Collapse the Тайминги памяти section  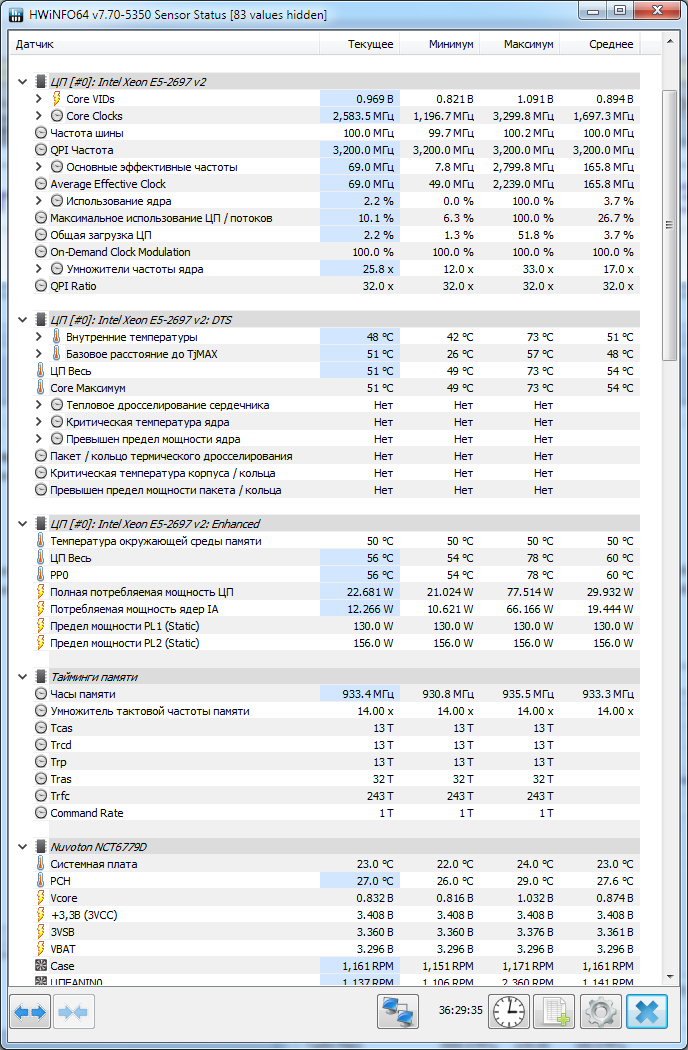23,677
